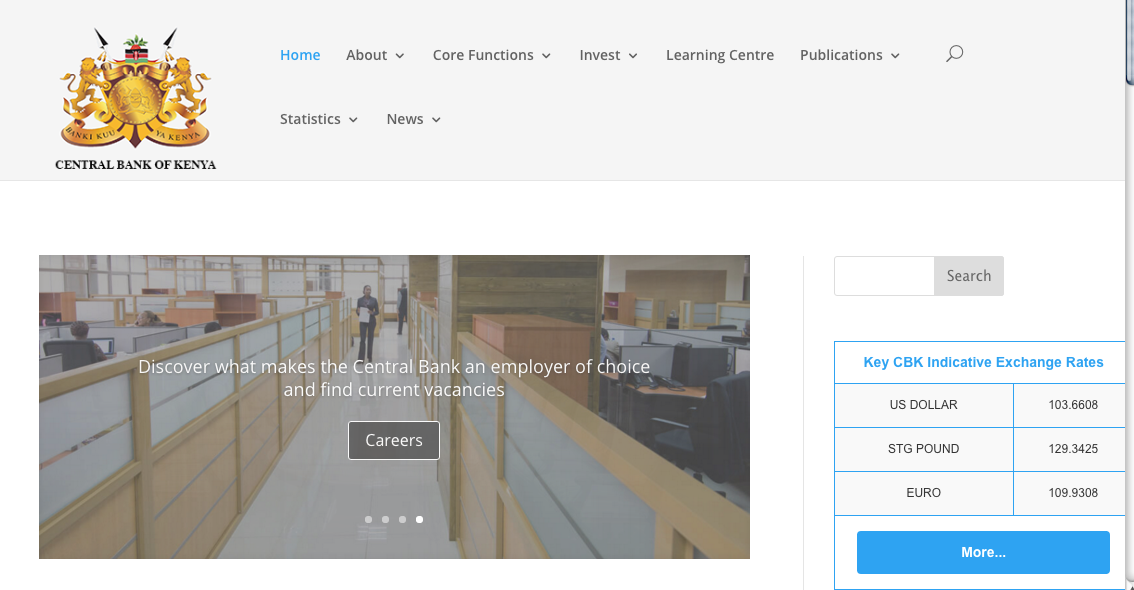
Task: Click the magnifier search icon in navigation
Action: 954,54
